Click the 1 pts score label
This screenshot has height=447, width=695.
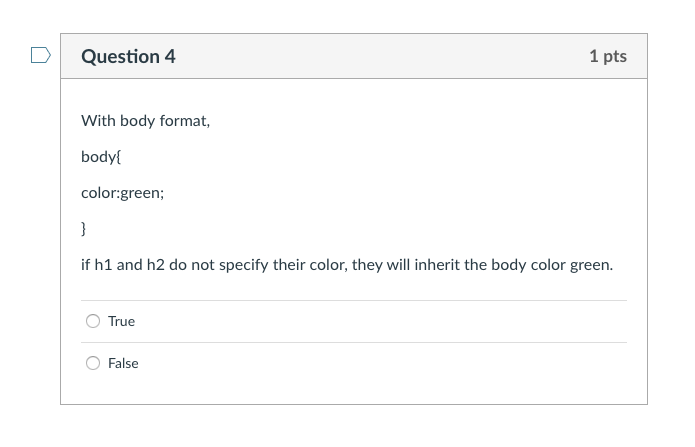coord(608,56)
